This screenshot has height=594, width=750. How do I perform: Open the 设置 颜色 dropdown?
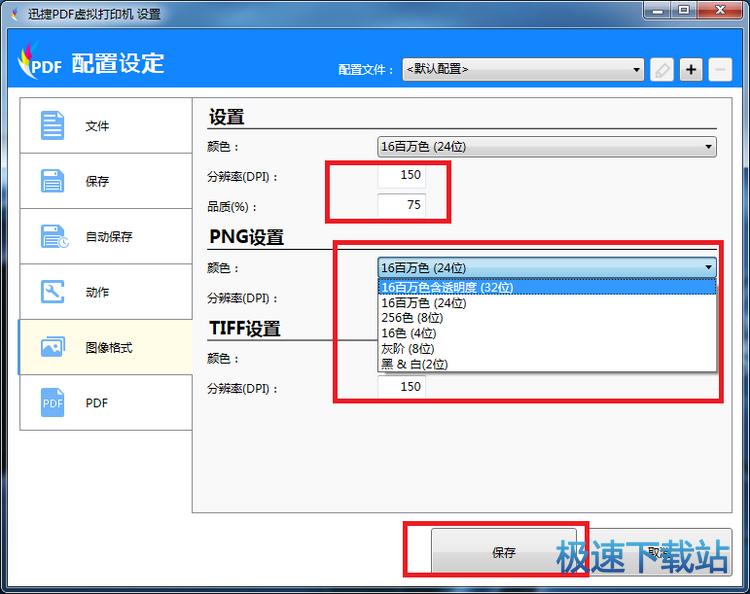[547, 147]
